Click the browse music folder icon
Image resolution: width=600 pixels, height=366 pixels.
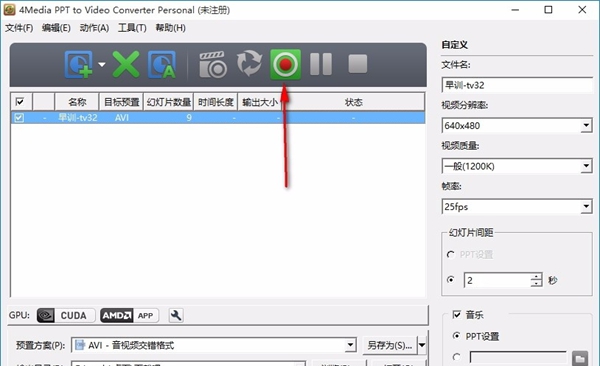580,359
